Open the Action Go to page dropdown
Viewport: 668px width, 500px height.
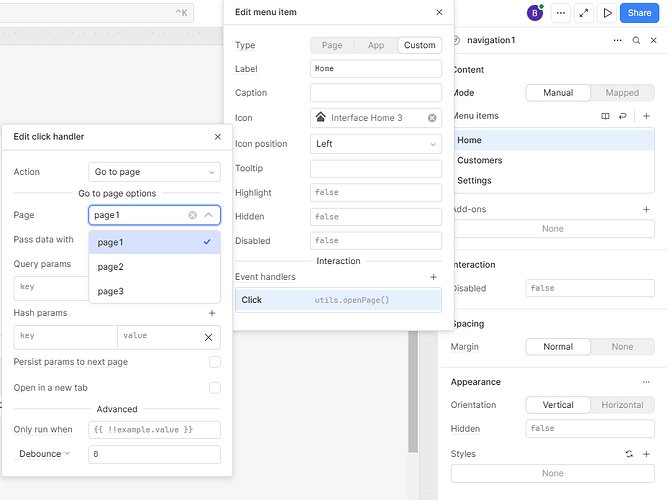tap(155, 172)
